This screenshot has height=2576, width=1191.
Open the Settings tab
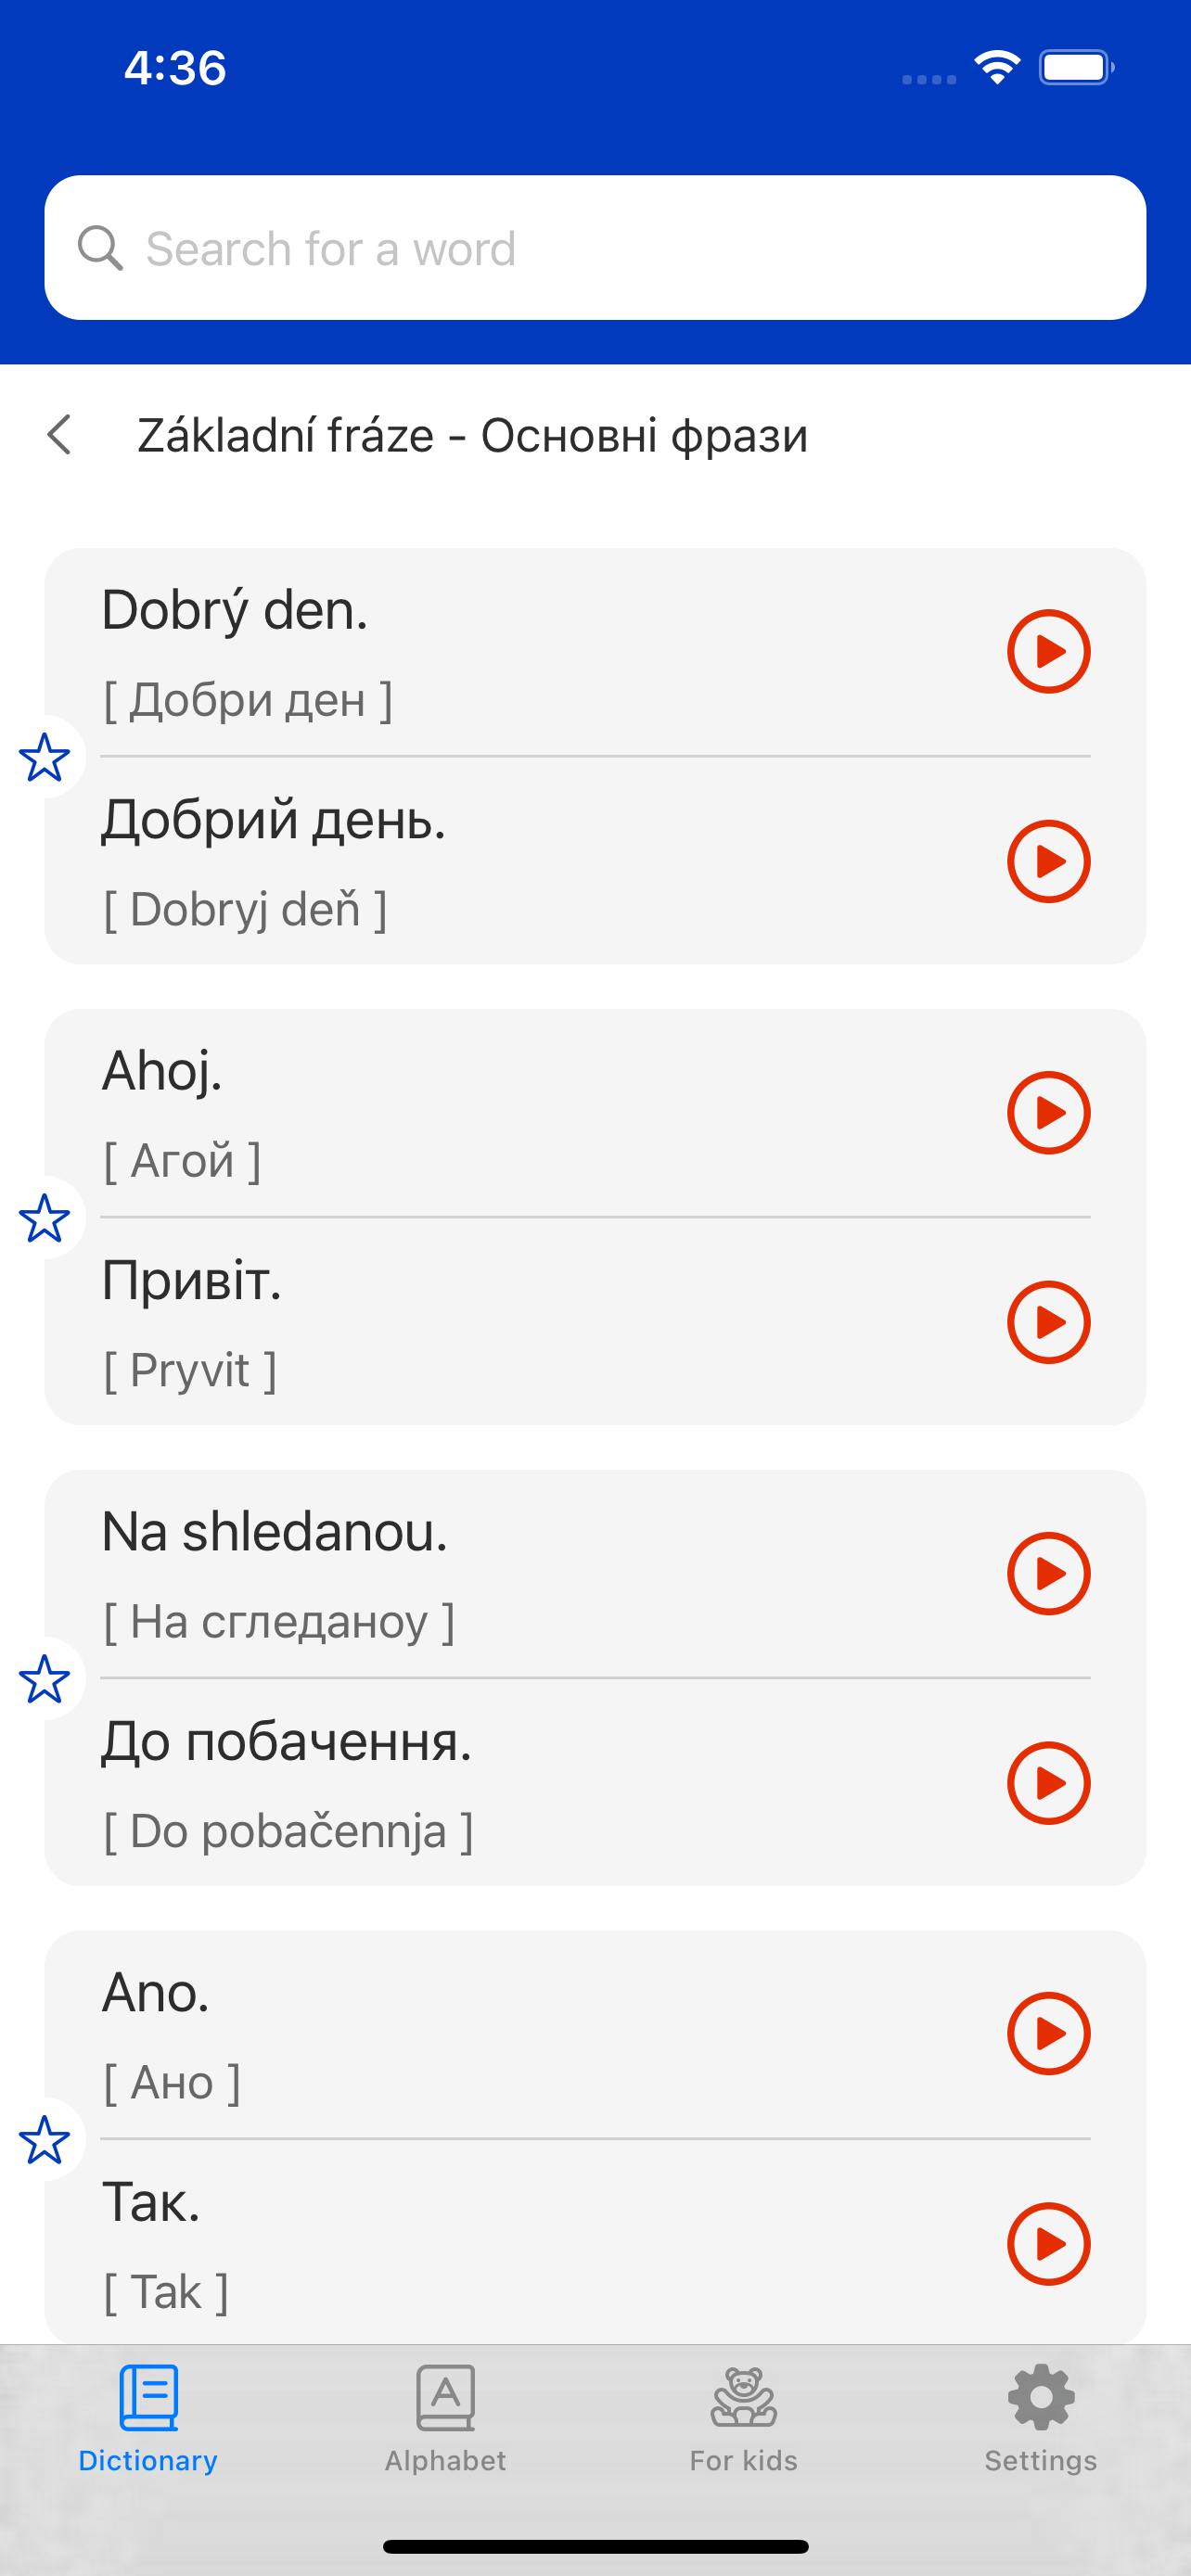click(1041, 2417)
